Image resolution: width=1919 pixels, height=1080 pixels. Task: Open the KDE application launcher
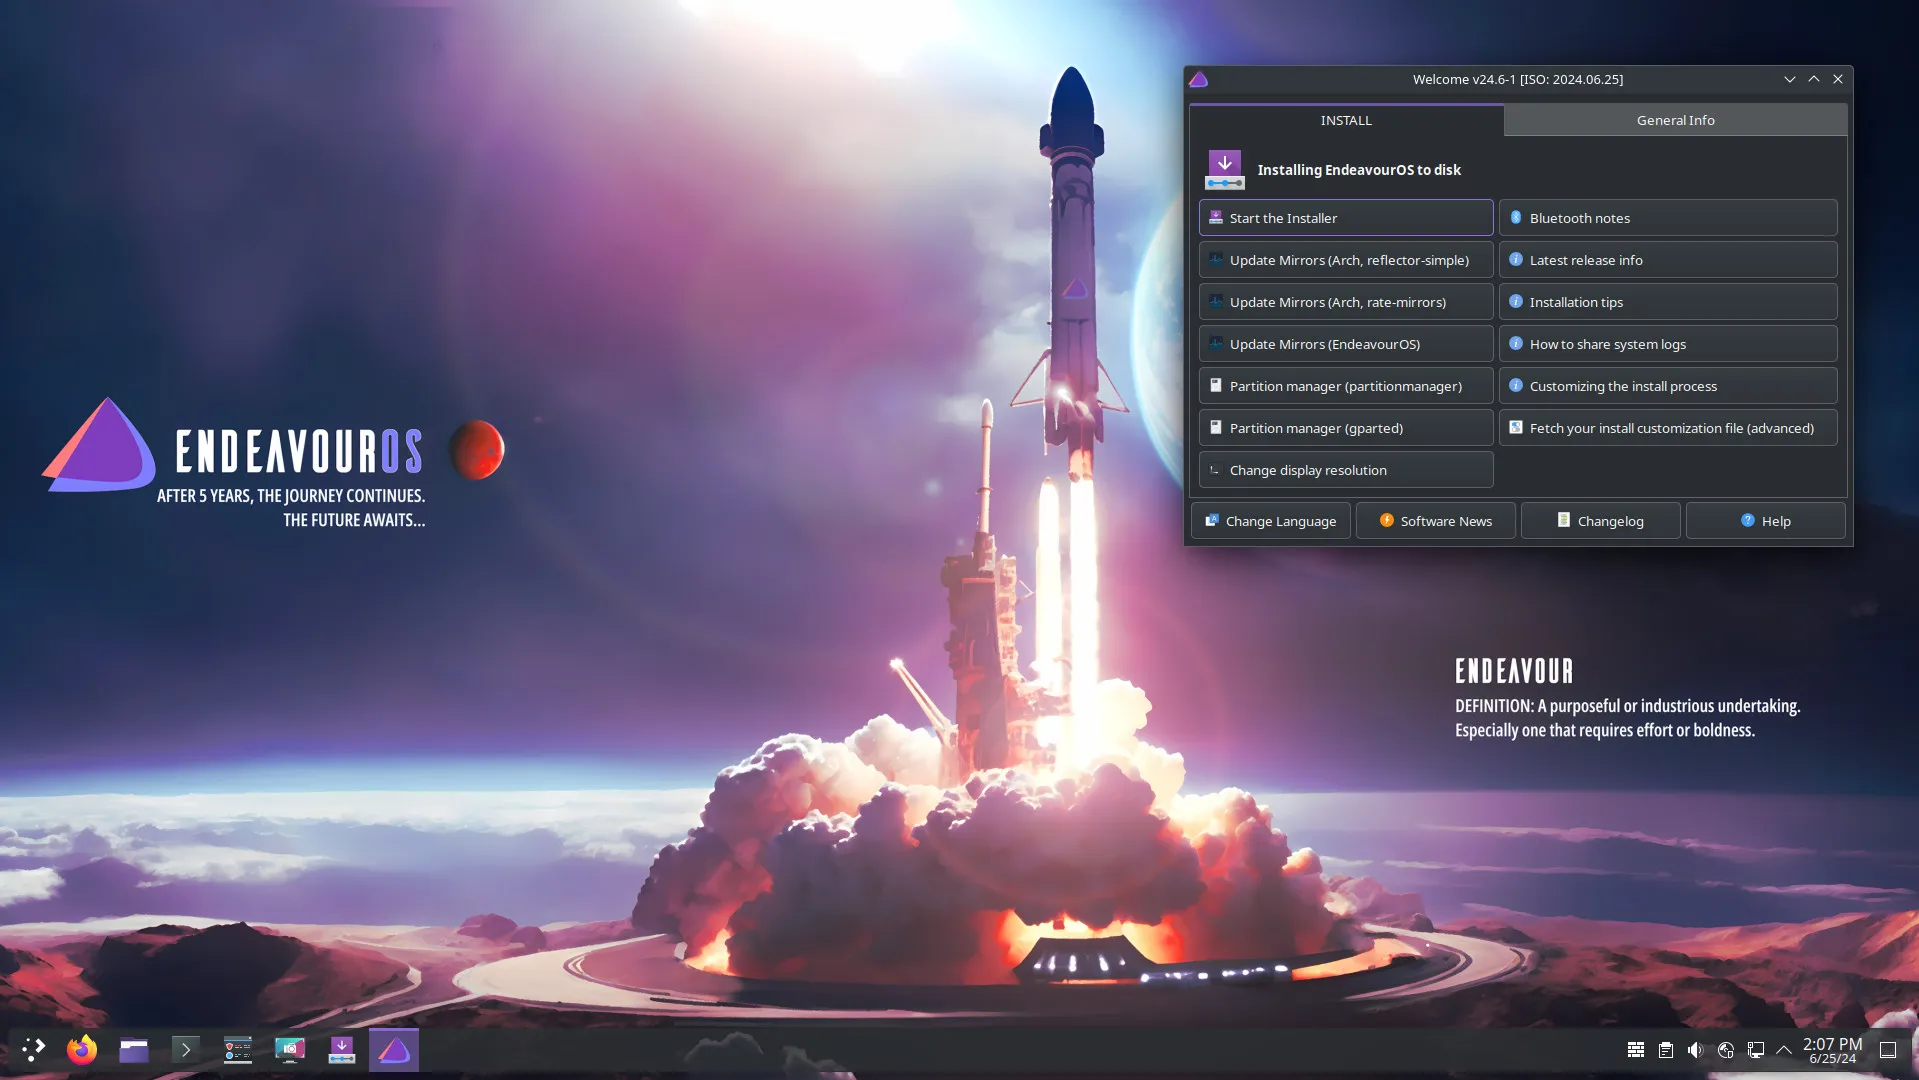[33, 1050]
